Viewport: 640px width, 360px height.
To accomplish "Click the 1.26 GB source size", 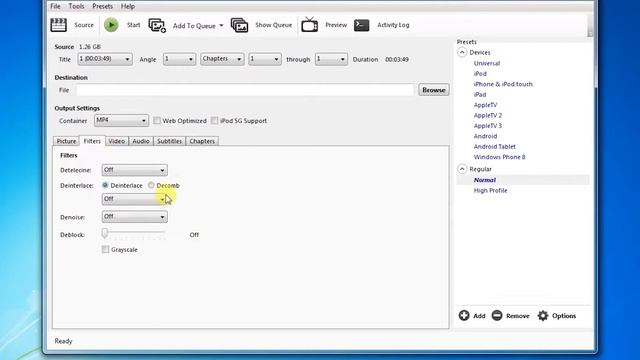I will click(x=90, y=47).
